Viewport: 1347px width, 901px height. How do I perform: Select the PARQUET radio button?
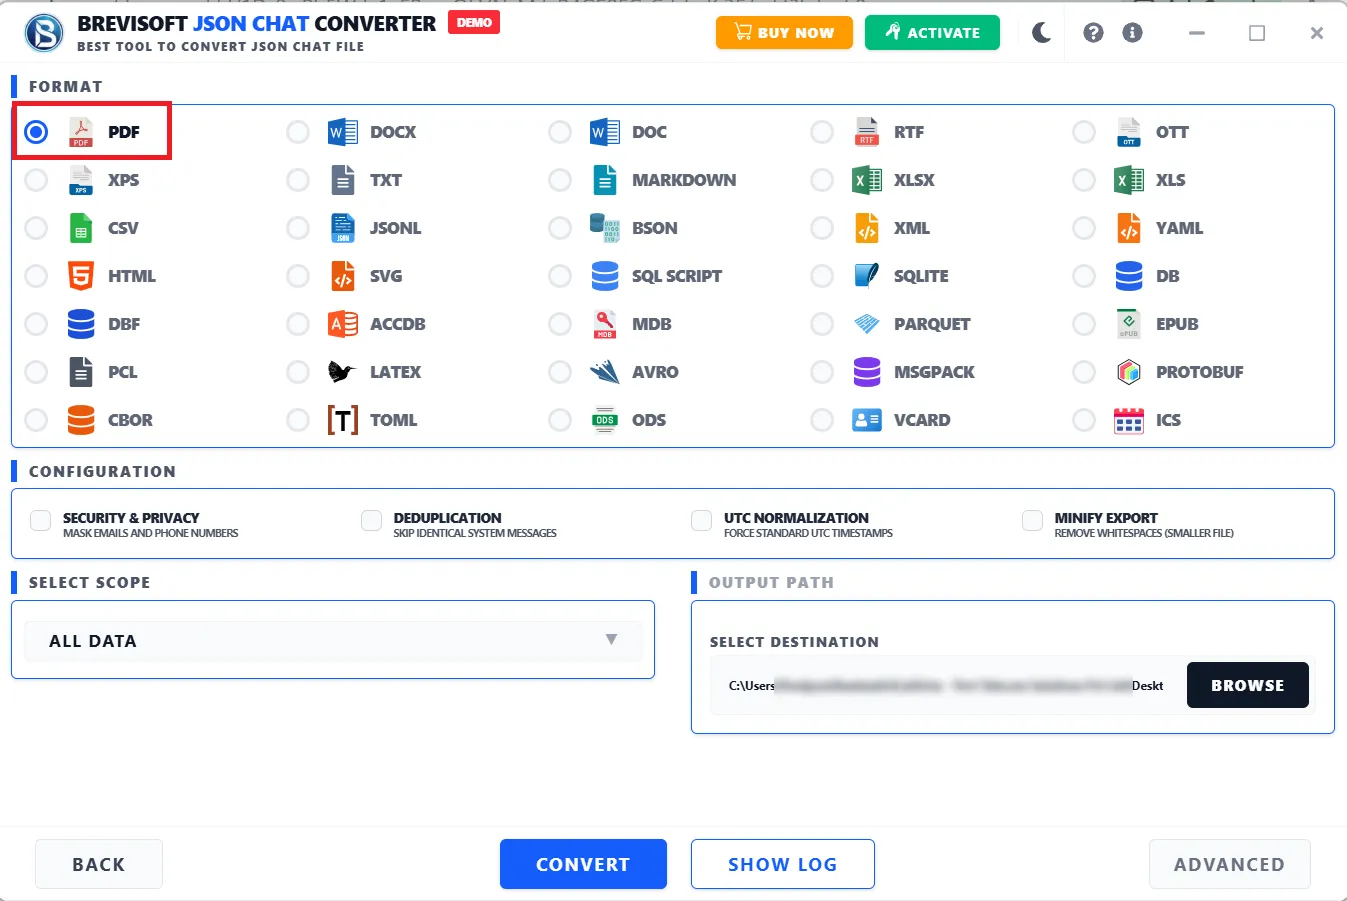point(822,324)
